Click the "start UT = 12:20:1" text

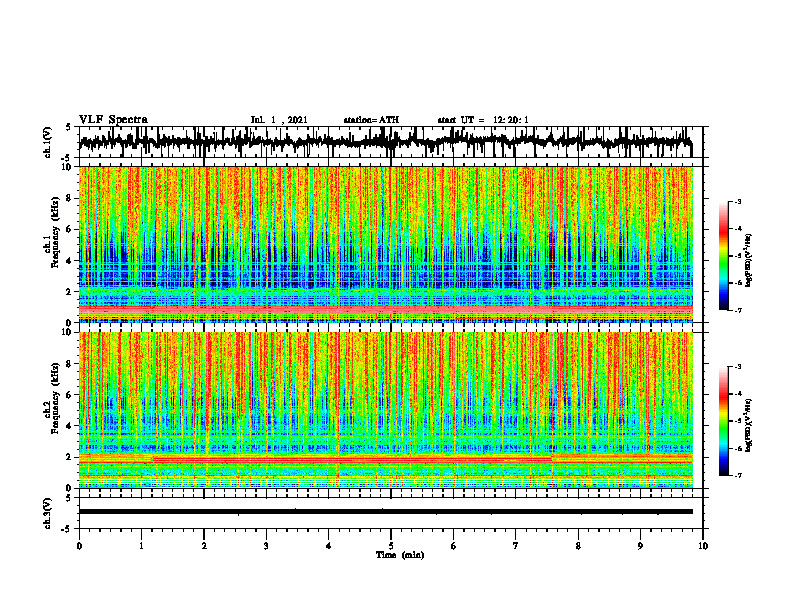click(483, 120)
